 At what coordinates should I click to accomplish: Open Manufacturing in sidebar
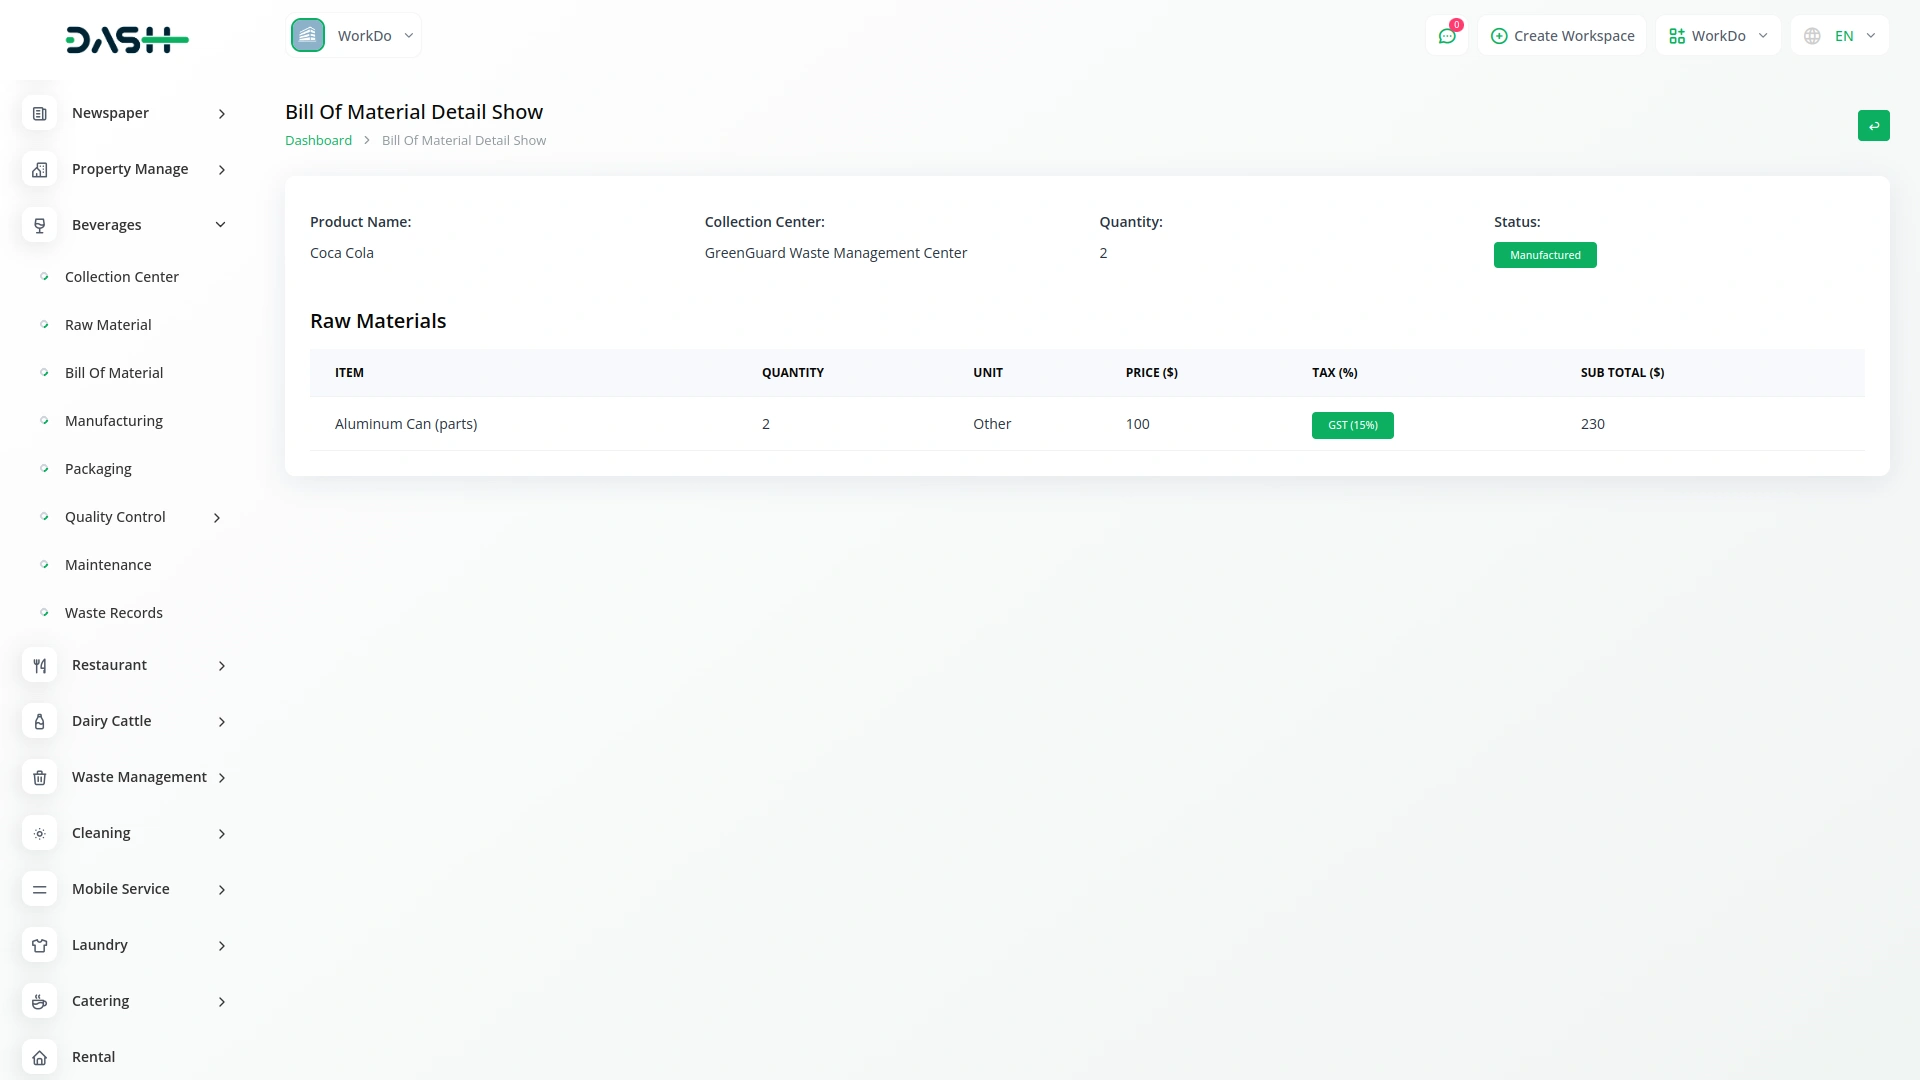tap(114, 421)
